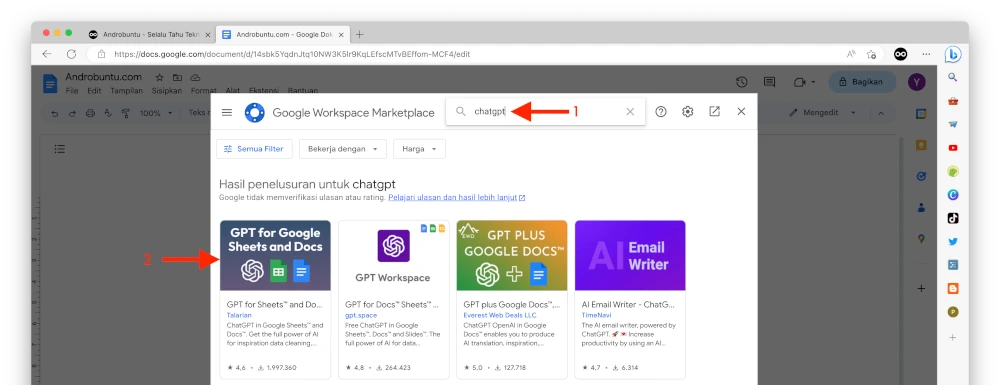Reload the browser page
This screenshot has width=1000, height=385.
point(71,54)
